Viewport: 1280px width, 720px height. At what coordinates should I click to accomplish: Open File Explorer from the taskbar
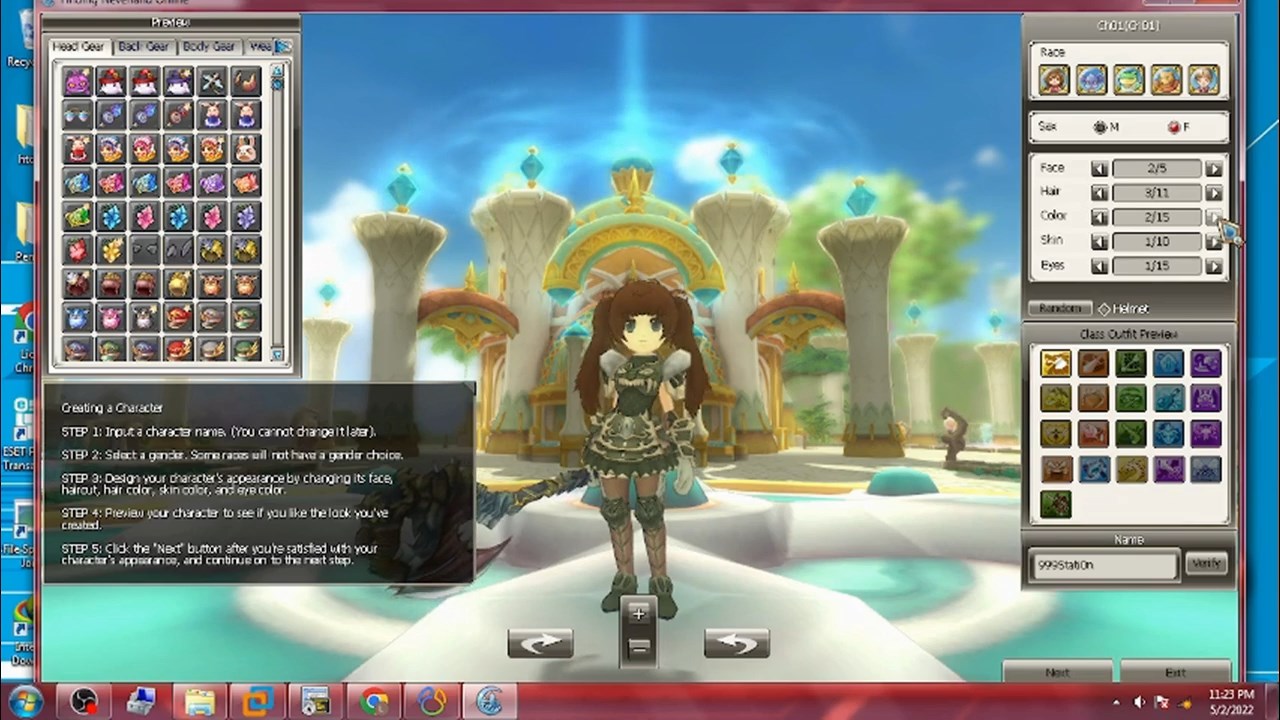click(x=200, y=702)
